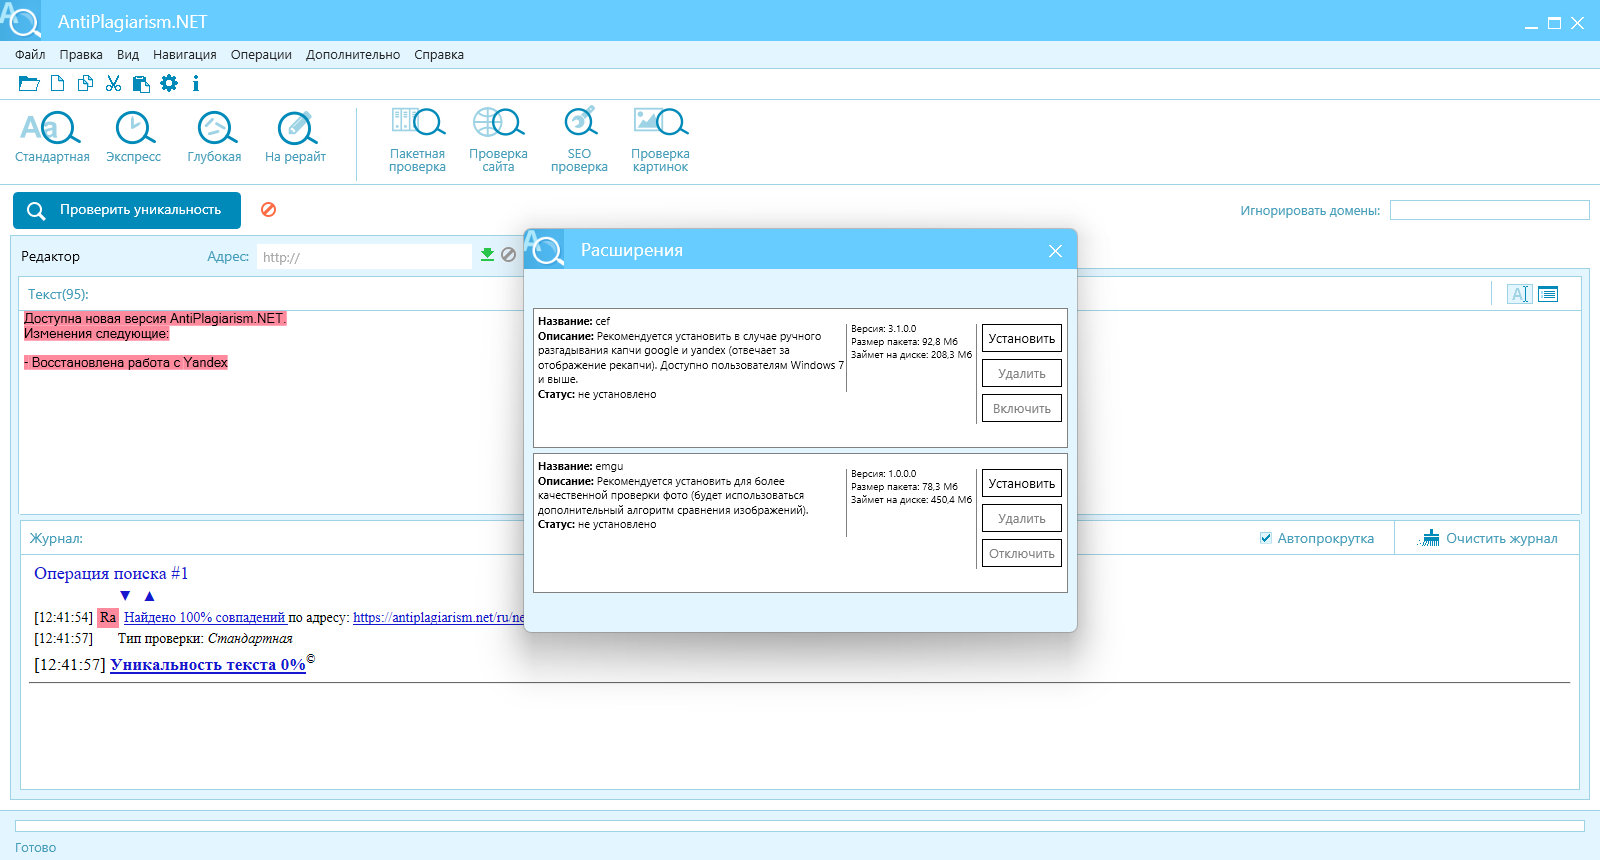Click the Операция поиска #1 heading
This screenshot has height=860, width=1600.
click(x=111, y=573)
